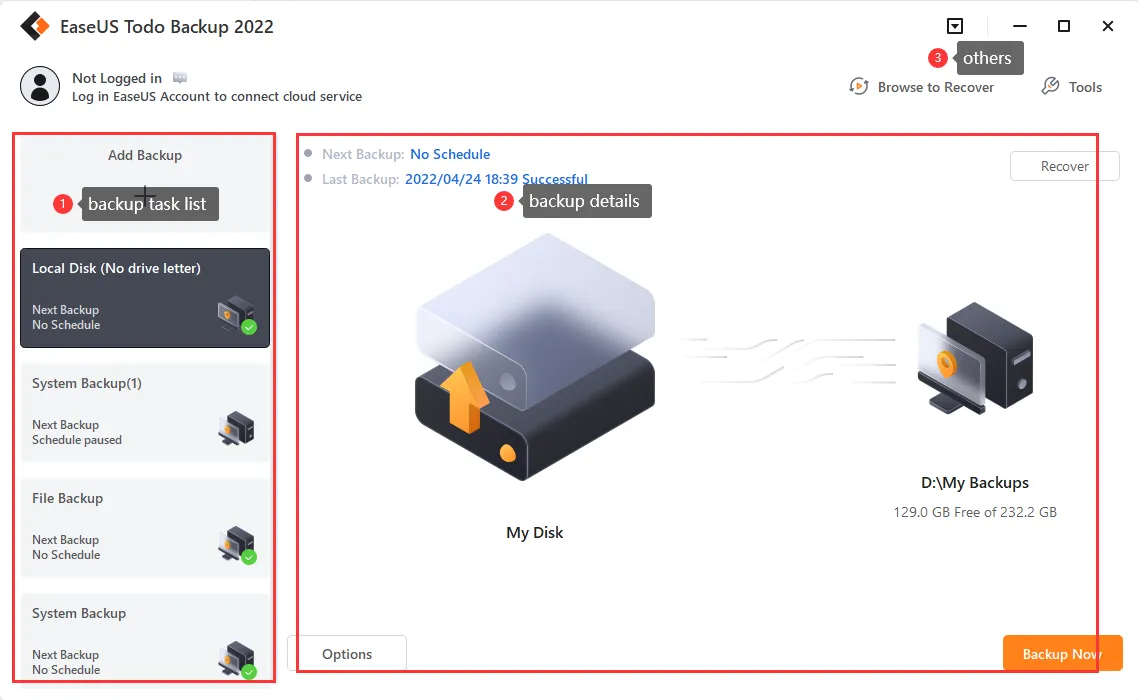The image size is (1138, 700).
Task: Start a backup with Backup Now
Action: [x=1062, y=653]
